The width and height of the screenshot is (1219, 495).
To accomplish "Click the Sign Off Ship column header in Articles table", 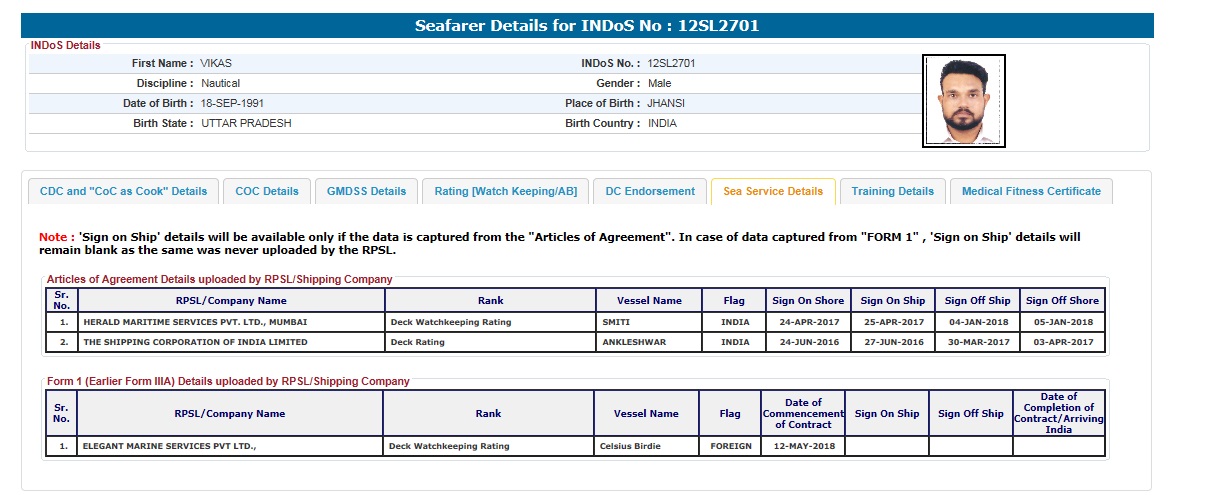I will (977, 300).
